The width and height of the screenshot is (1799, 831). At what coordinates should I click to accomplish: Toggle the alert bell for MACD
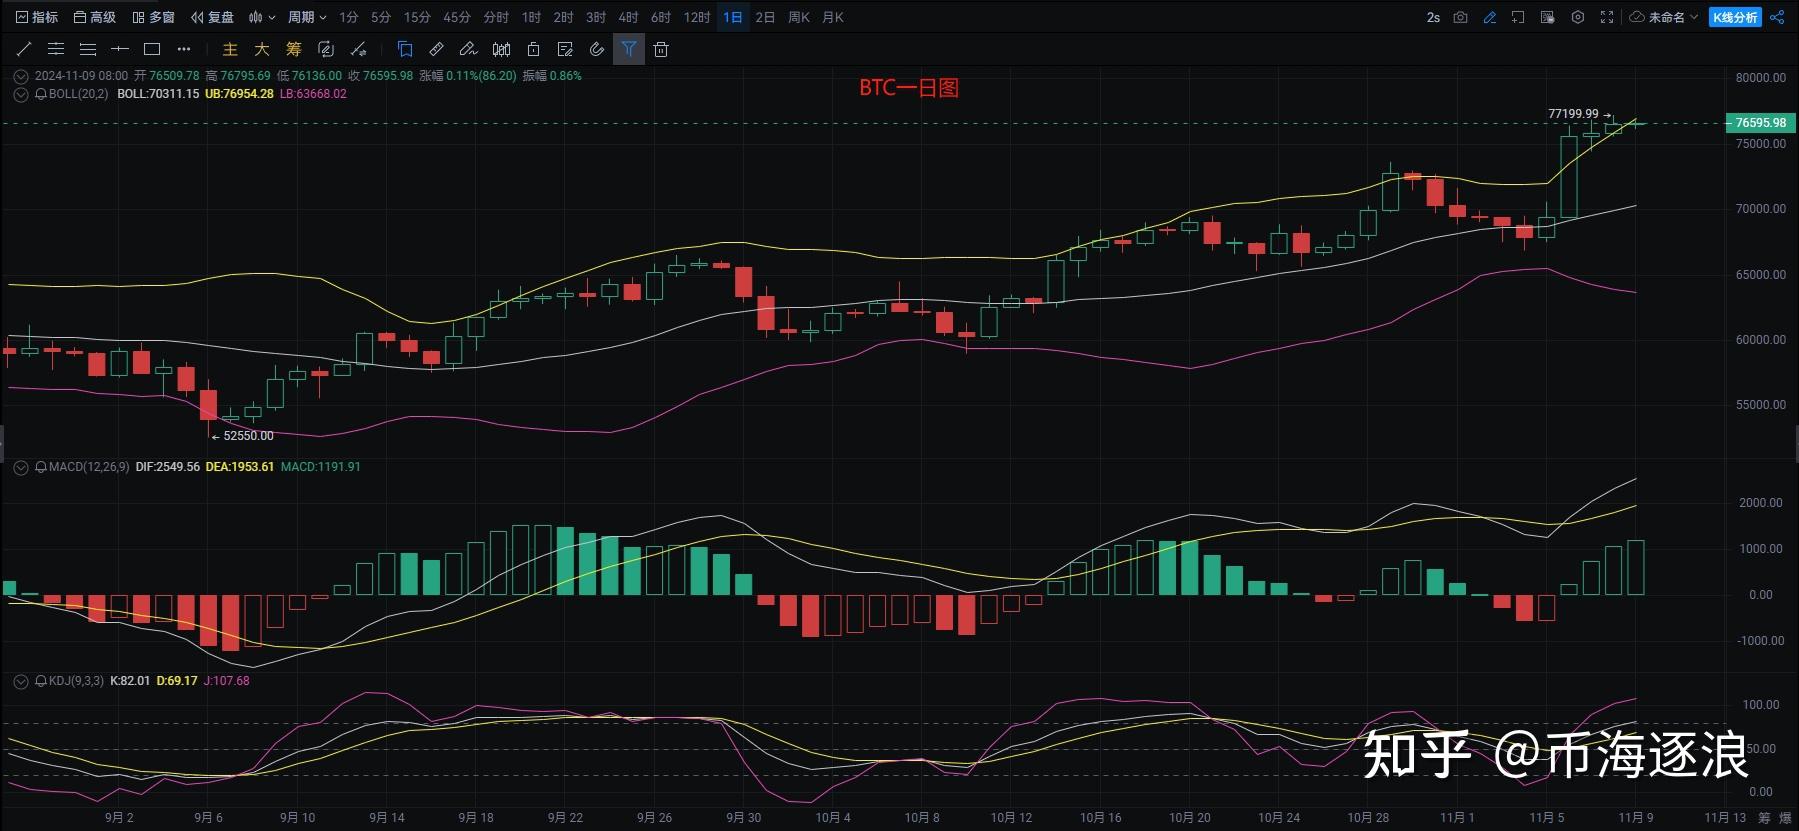pos(41,467)
